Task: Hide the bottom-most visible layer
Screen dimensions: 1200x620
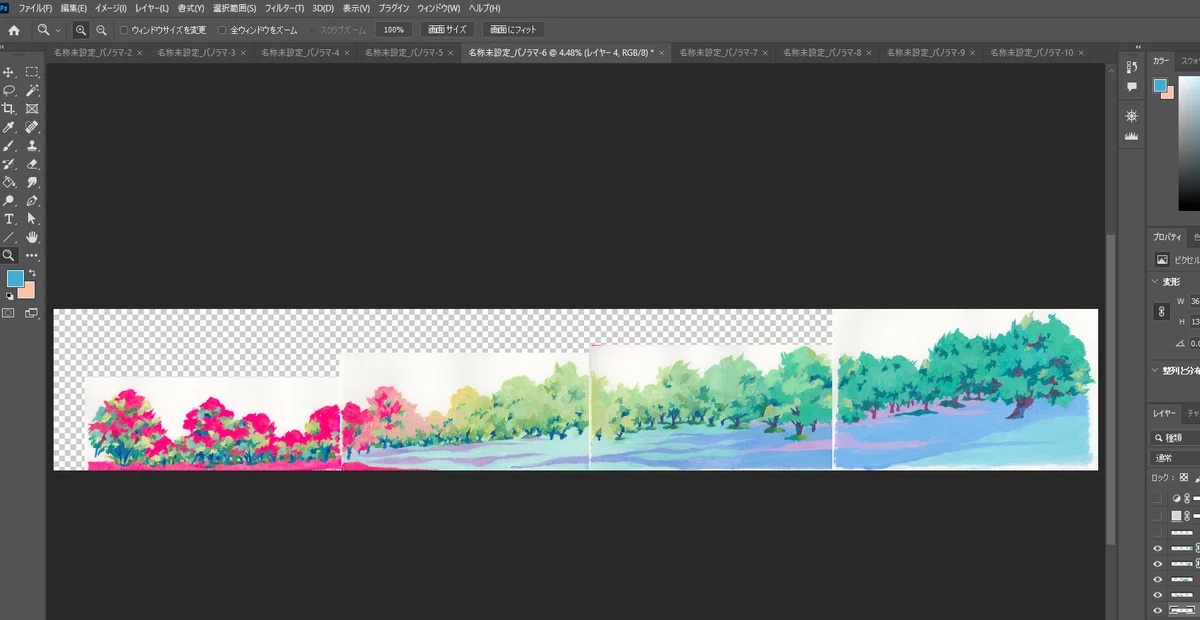Action: tap(1158, 610)
